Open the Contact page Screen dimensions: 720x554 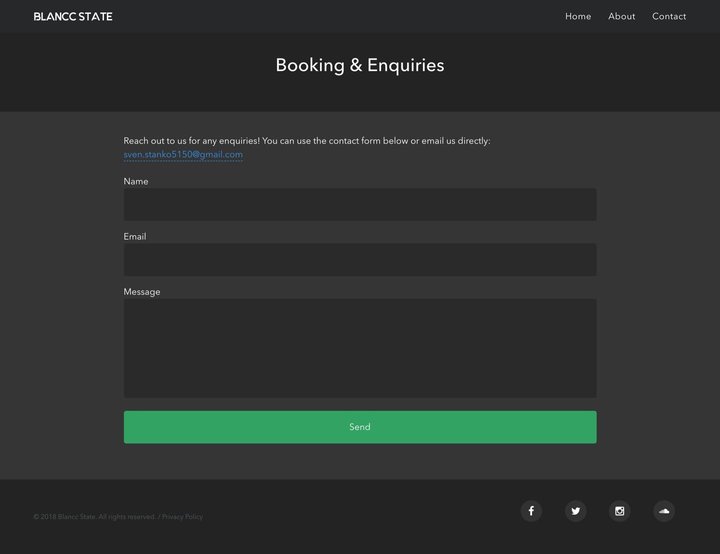point(669,16)
